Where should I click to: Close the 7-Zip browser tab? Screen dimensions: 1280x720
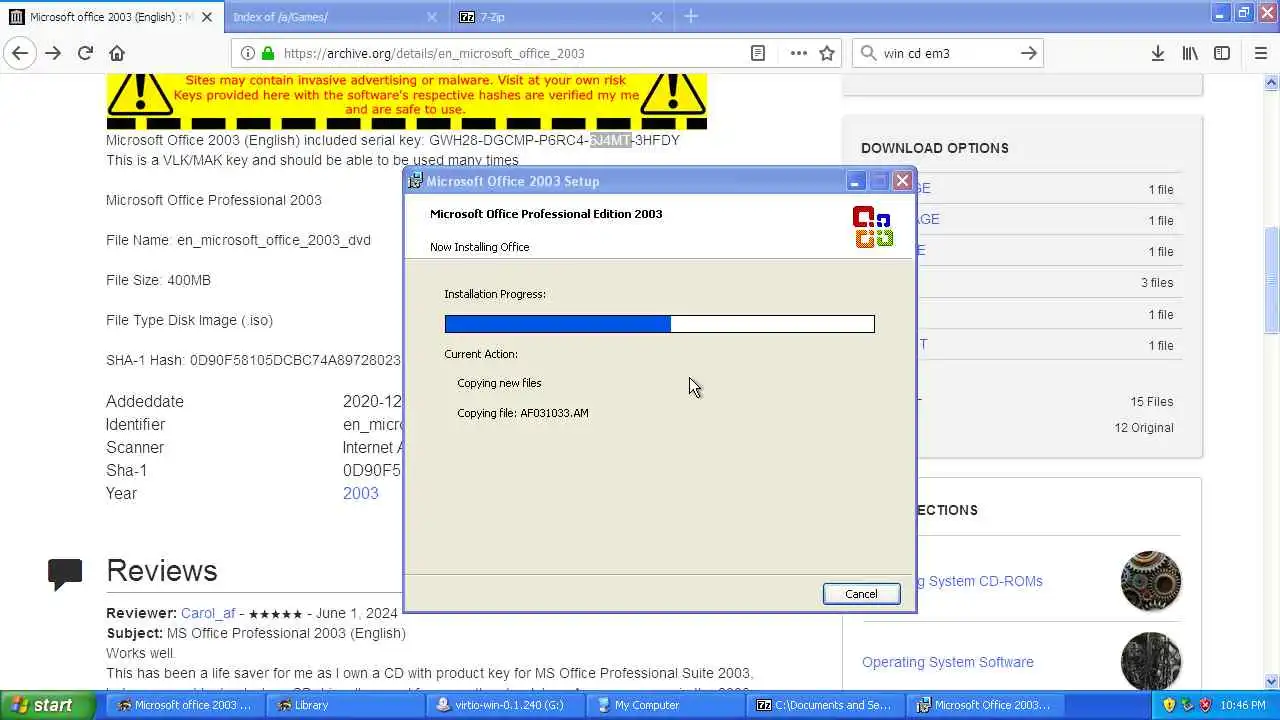point(657,17)
